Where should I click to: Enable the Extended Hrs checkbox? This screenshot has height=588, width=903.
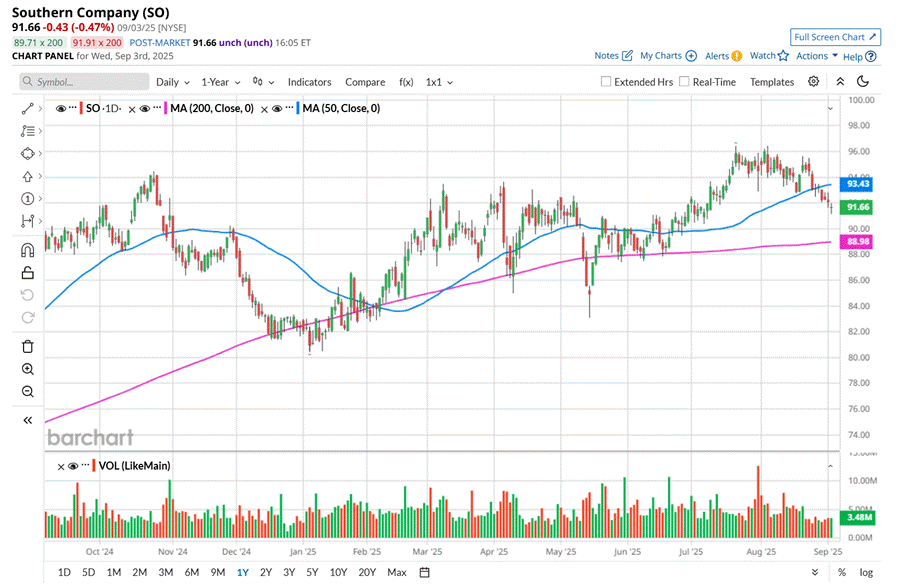[x=606, y=82]
